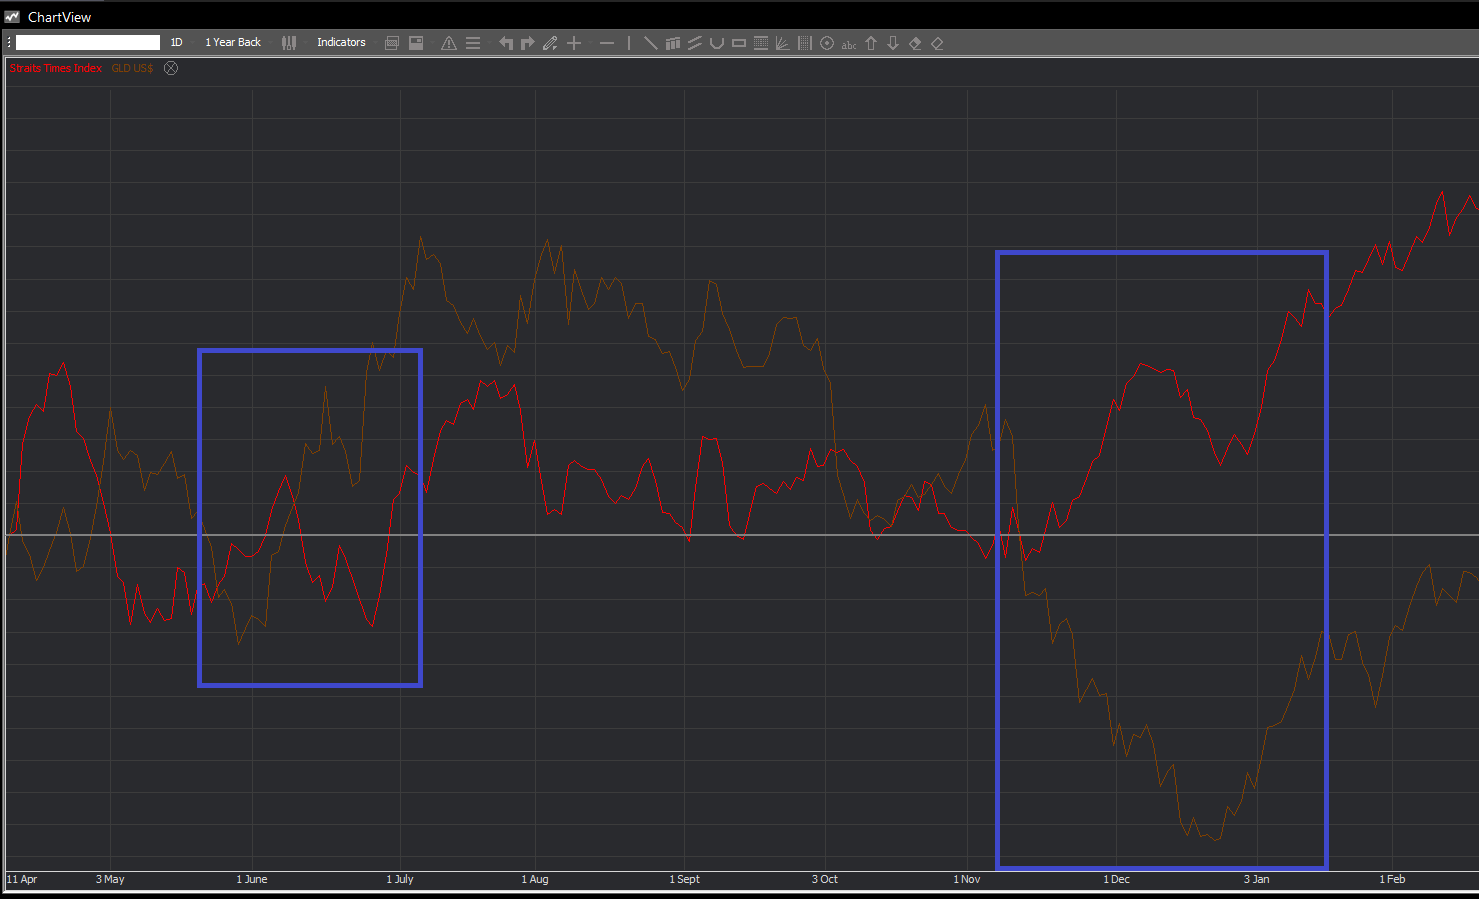This screenshot has height=899, width=1479.
Task: Click the undo arrow in toolbar
Action: coord(505,43)
